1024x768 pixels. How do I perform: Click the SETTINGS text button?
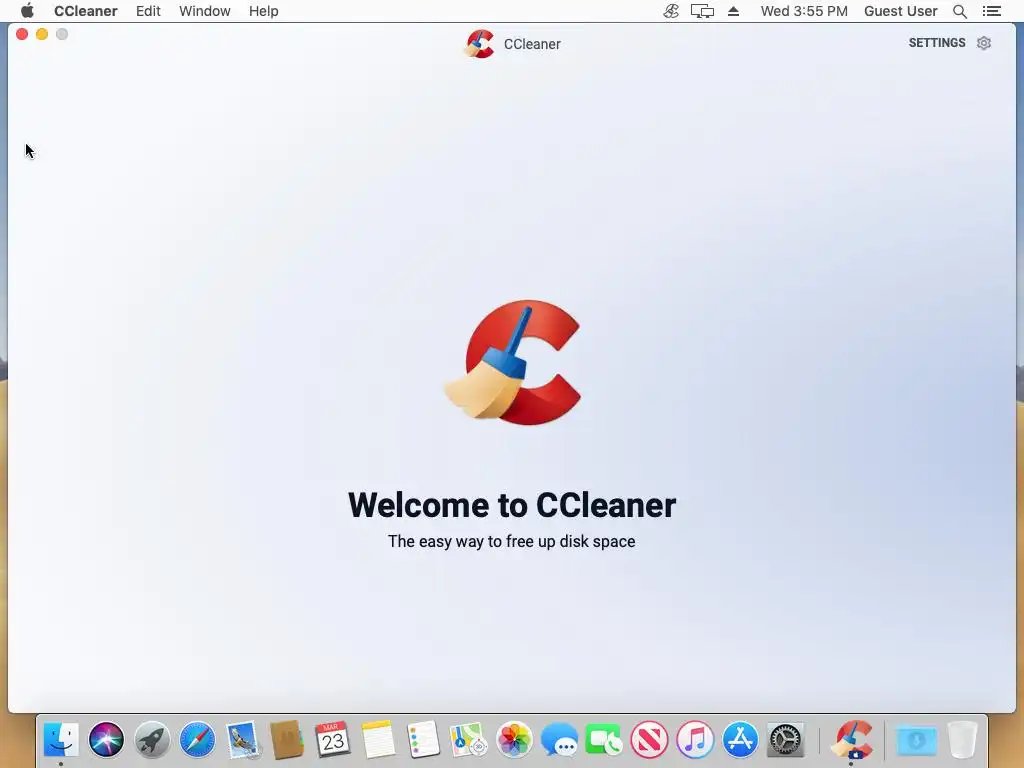tap(936, 43)
